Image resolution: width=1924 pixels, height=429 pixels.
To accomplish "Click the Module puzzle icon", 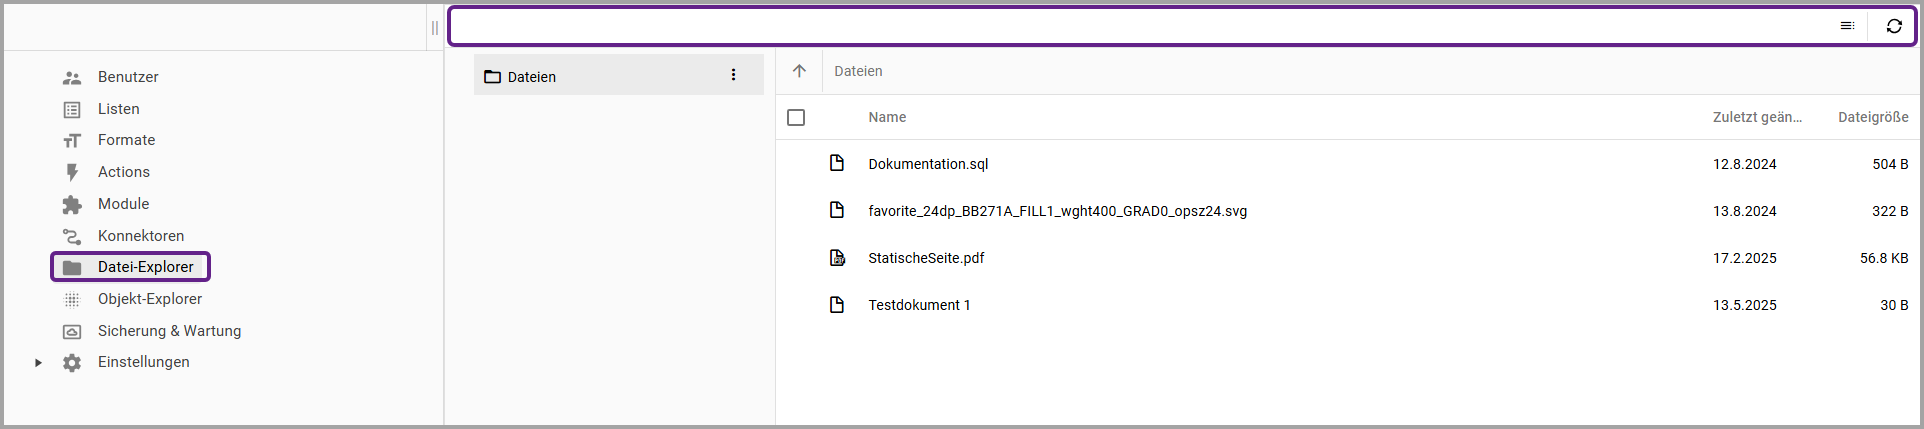I will click(x=72, y=204).
